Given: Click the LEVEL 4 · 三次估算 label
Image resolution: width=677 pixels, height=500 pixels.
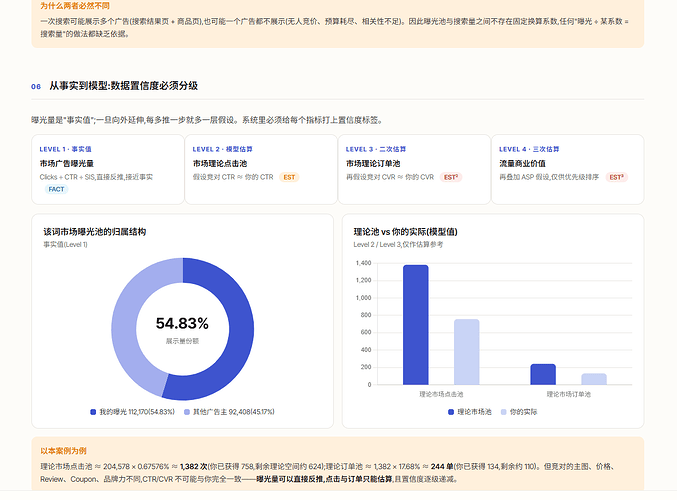Looking at the screenshot, I should click(529, 149).
